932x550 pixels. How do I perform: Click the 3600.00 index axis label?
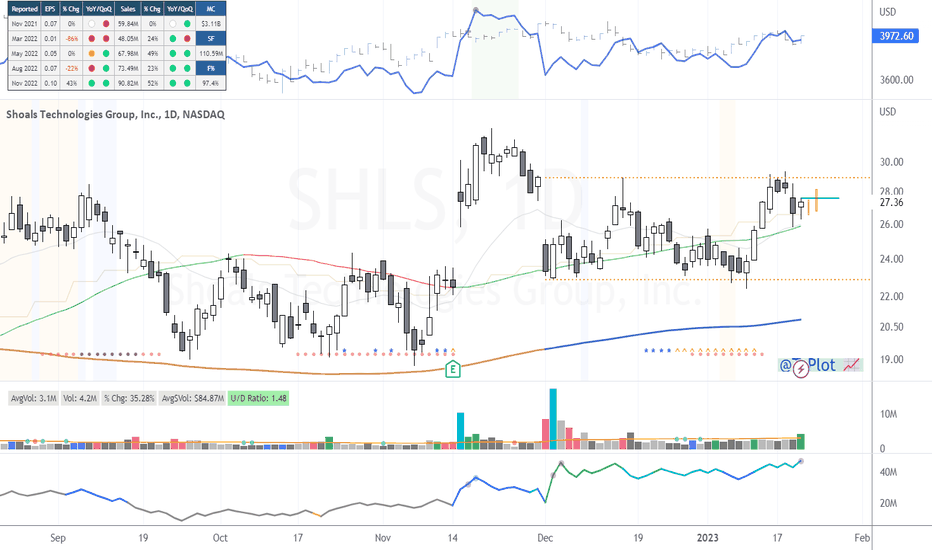pos(896,80)
